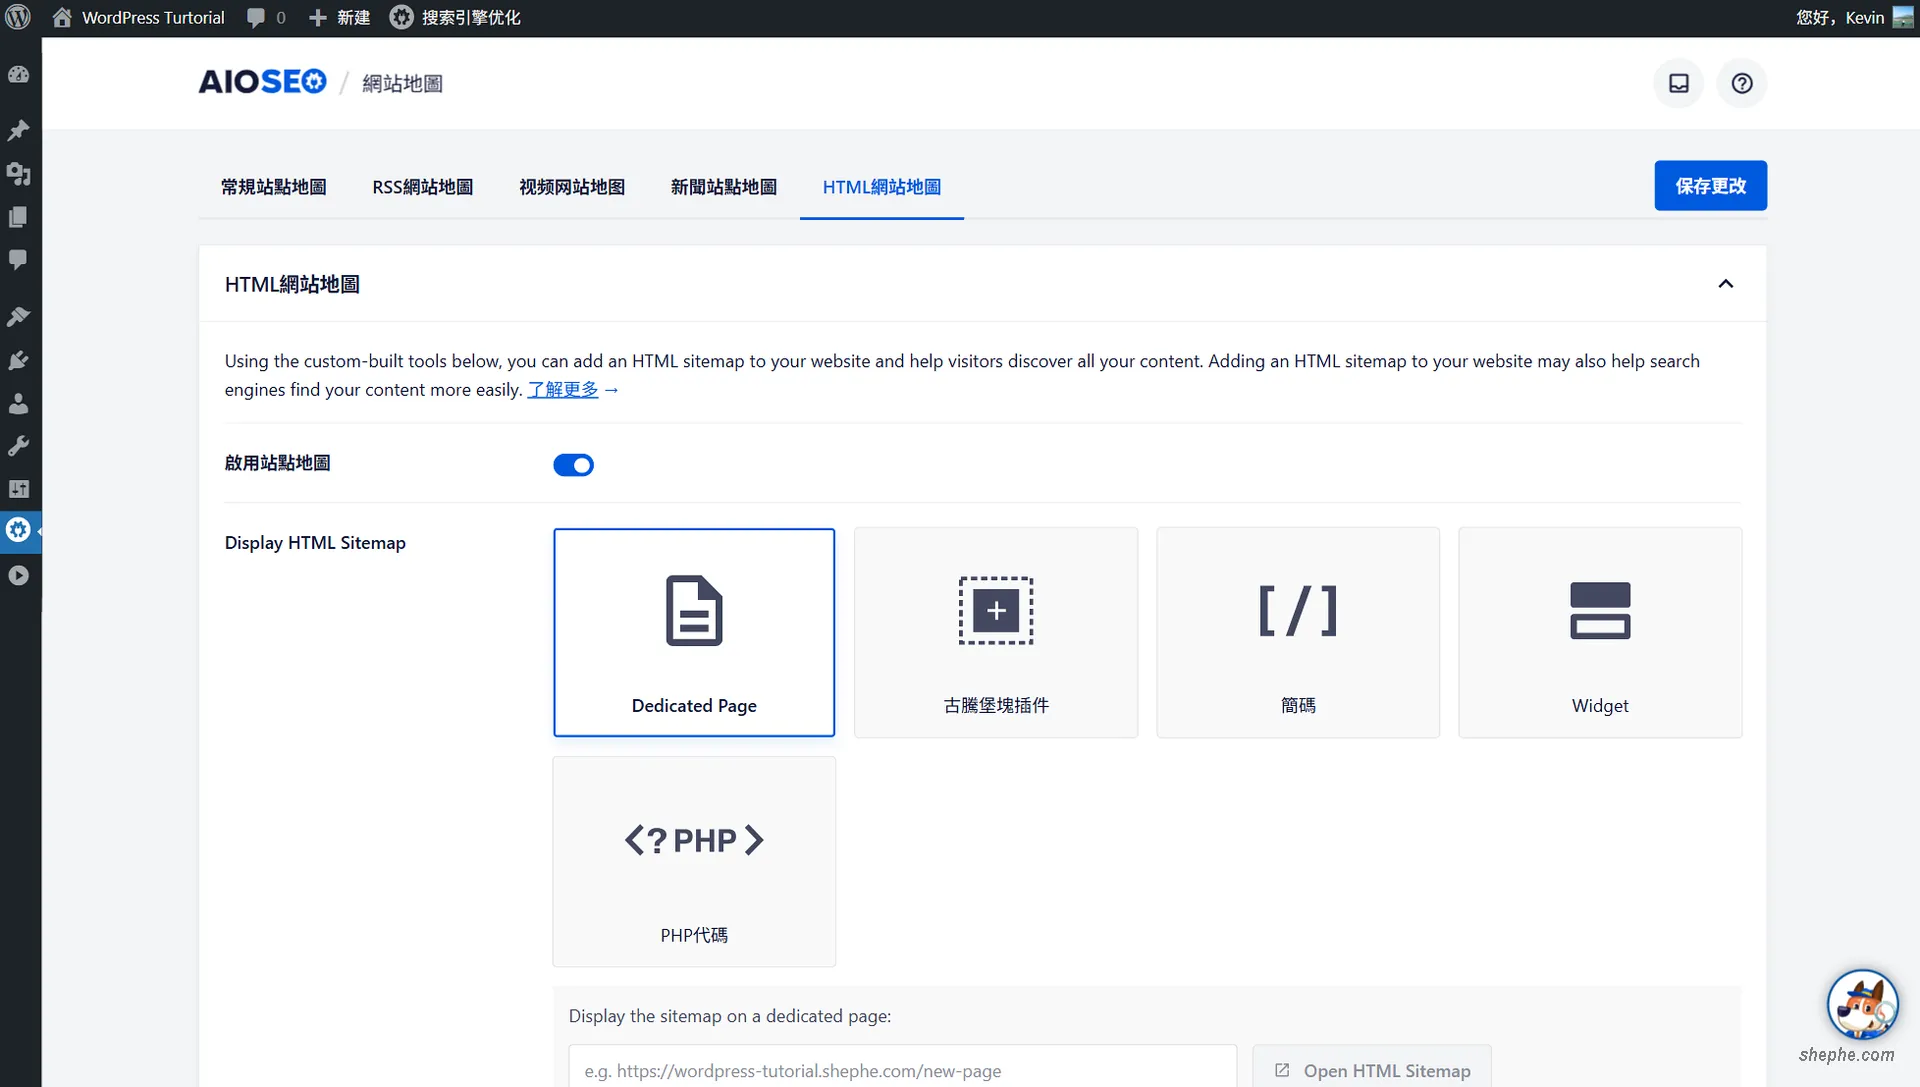The width and height of the screenshot is (1920, 1087).
Task: Open the Plugins plug icon
Action: 19,360
